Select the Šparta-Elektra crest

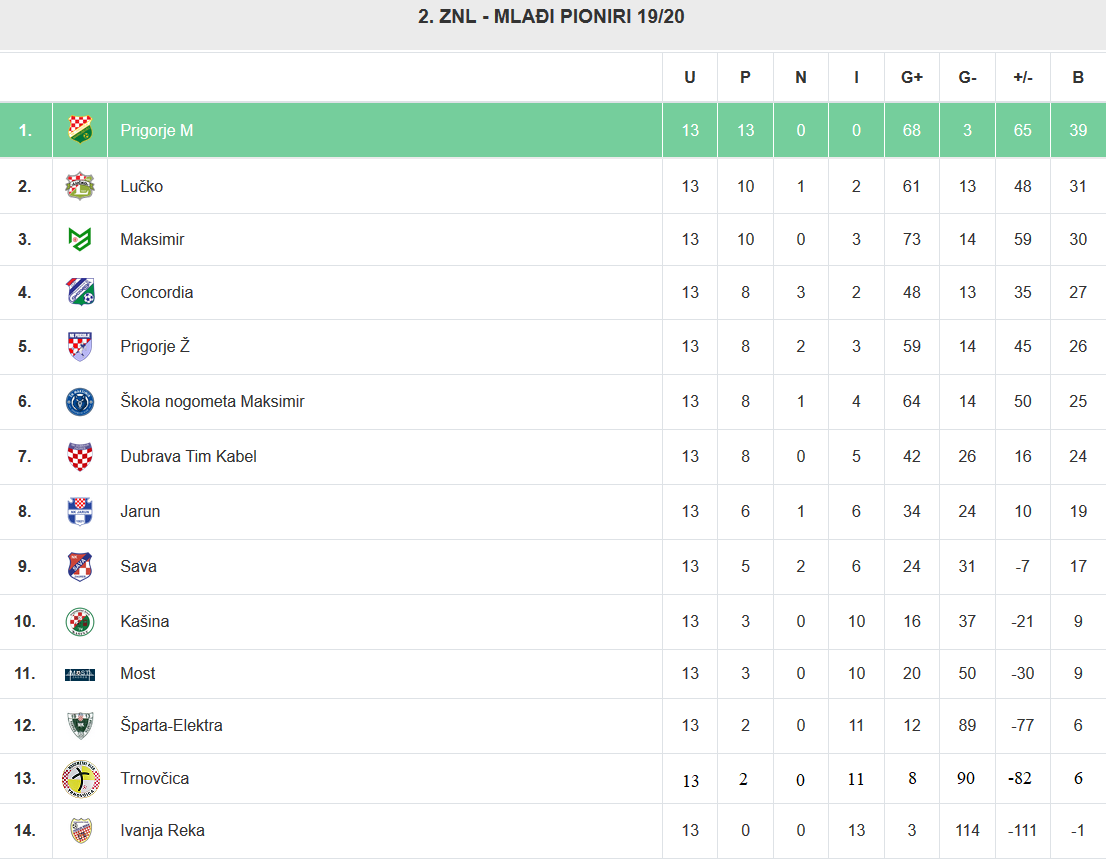(80, 725)
